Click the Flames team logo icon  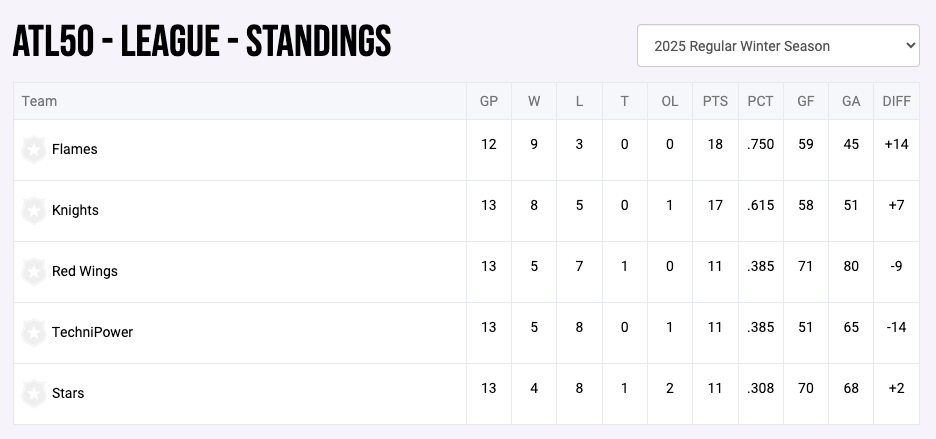[x=34, y=150]
